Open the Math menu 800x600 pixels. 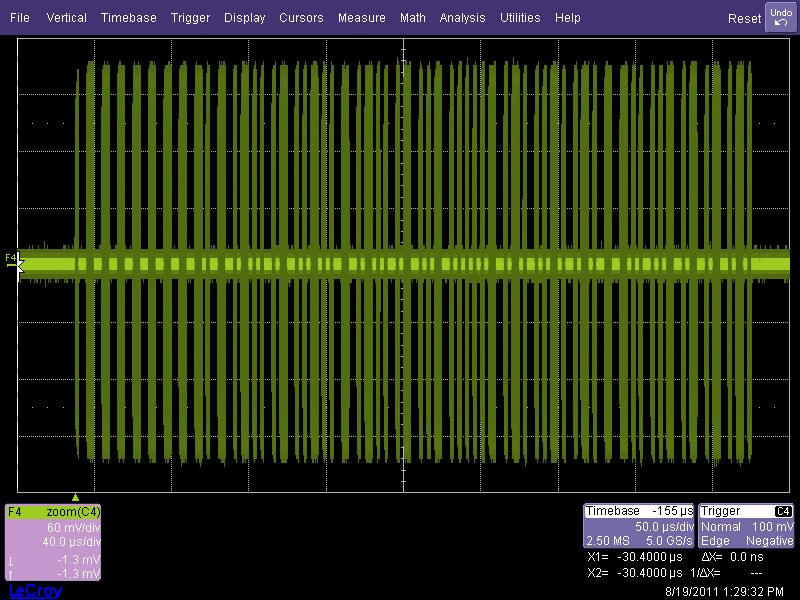pyautogui.click(x=413, y=18)
